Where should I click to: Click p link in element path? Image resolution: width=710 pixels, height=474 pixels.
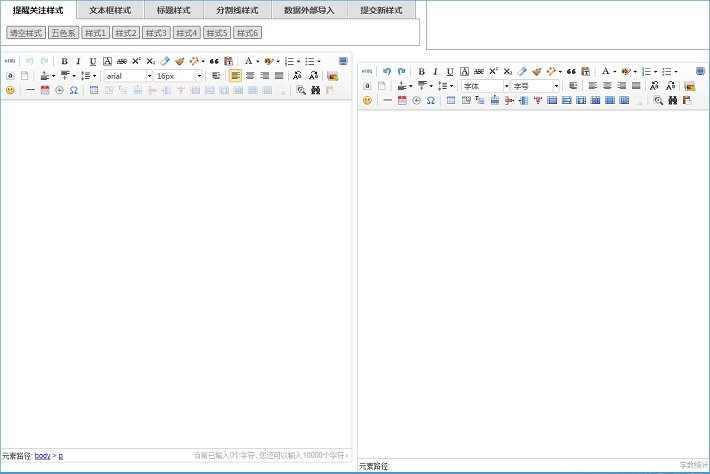tap(61, 456)
